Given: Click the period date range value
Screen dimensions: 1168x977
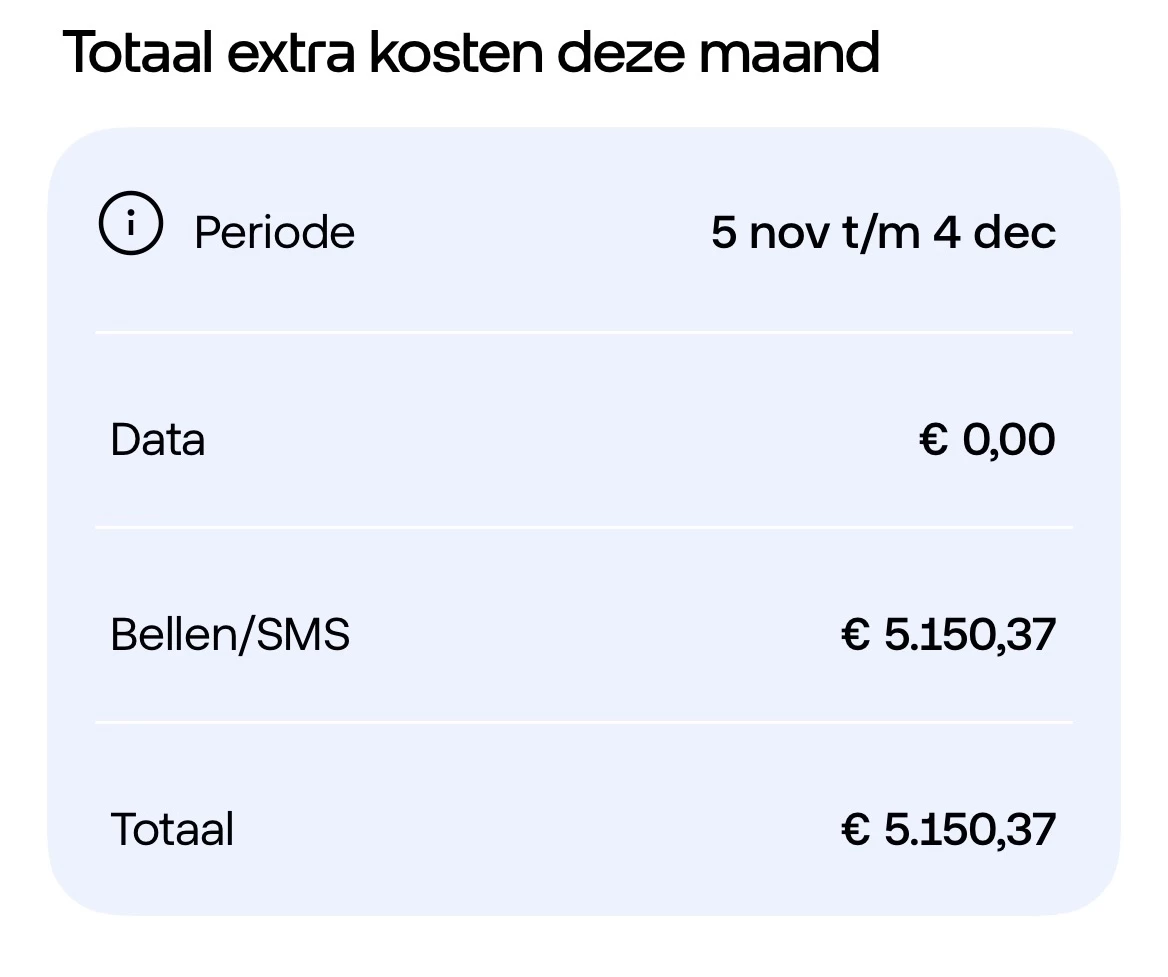Looking at the screenshot, I should point(883,233).
